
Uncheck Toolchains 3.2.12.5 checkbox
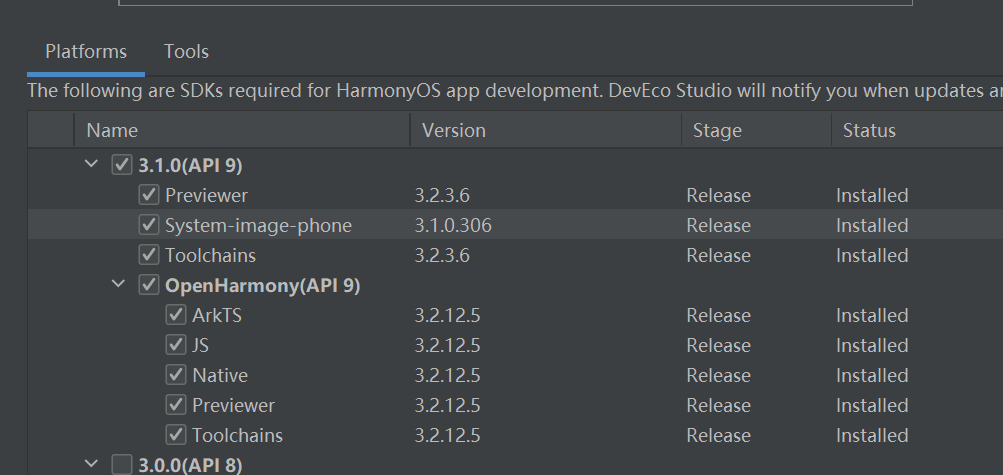tap(175, 435)
